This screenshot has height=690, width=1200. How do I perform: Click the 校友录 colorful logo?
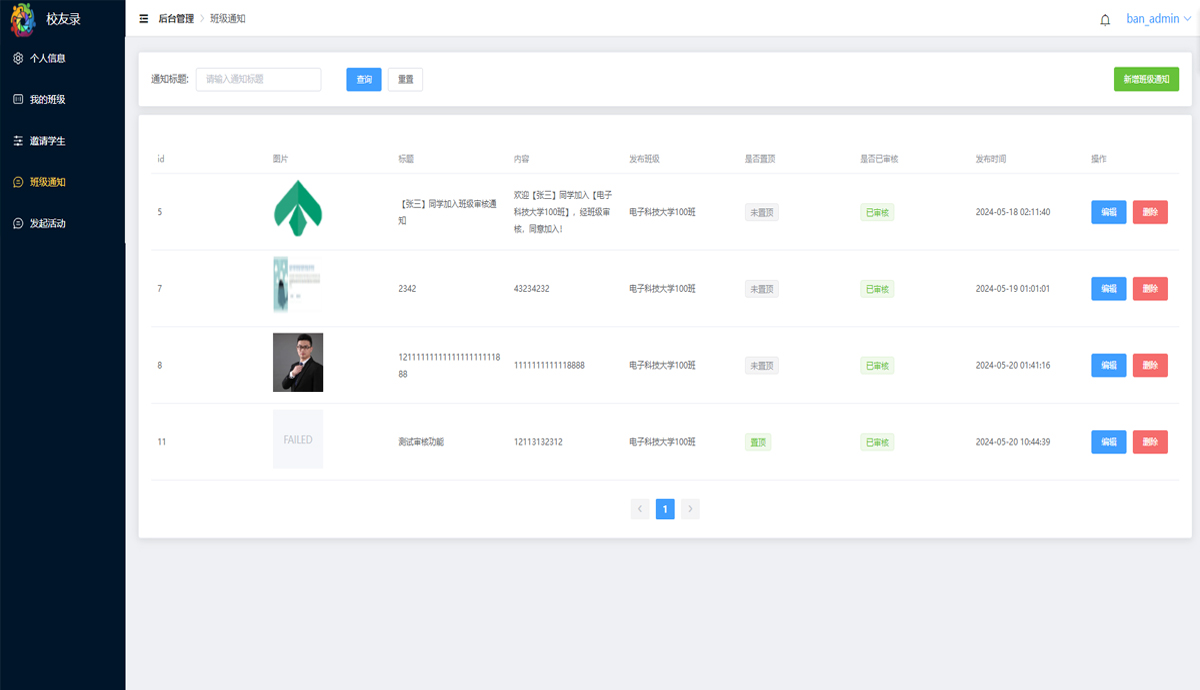[x=22, y=19]
